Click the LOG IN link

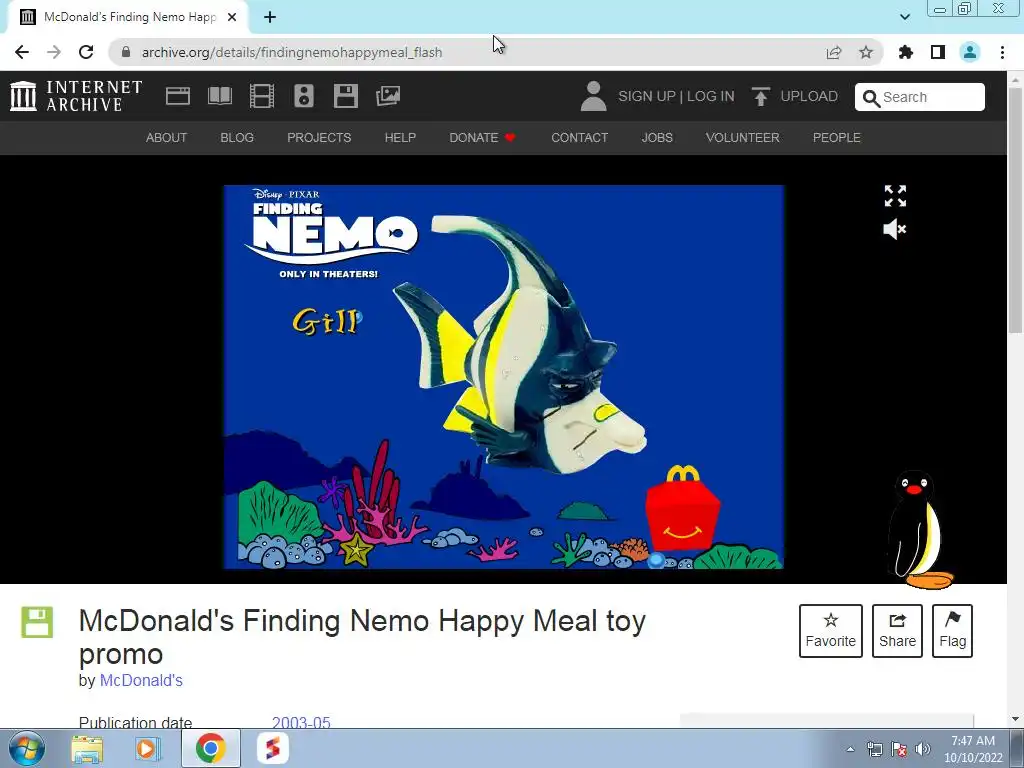point(711,96)
